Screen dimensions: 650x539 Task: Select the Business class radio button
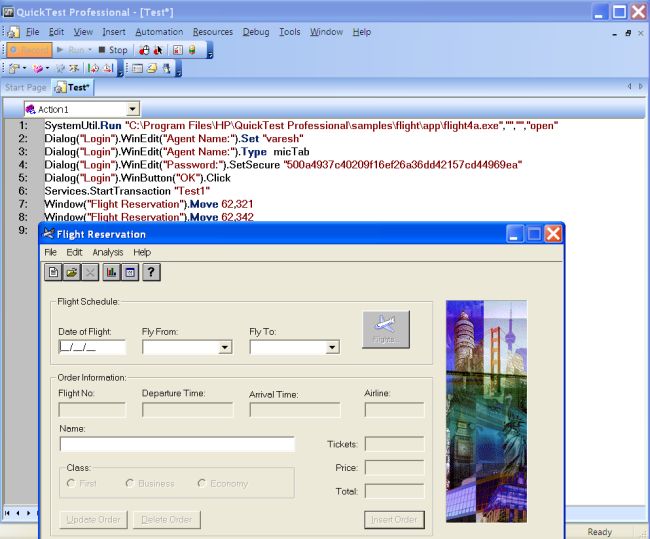(130, 483)
